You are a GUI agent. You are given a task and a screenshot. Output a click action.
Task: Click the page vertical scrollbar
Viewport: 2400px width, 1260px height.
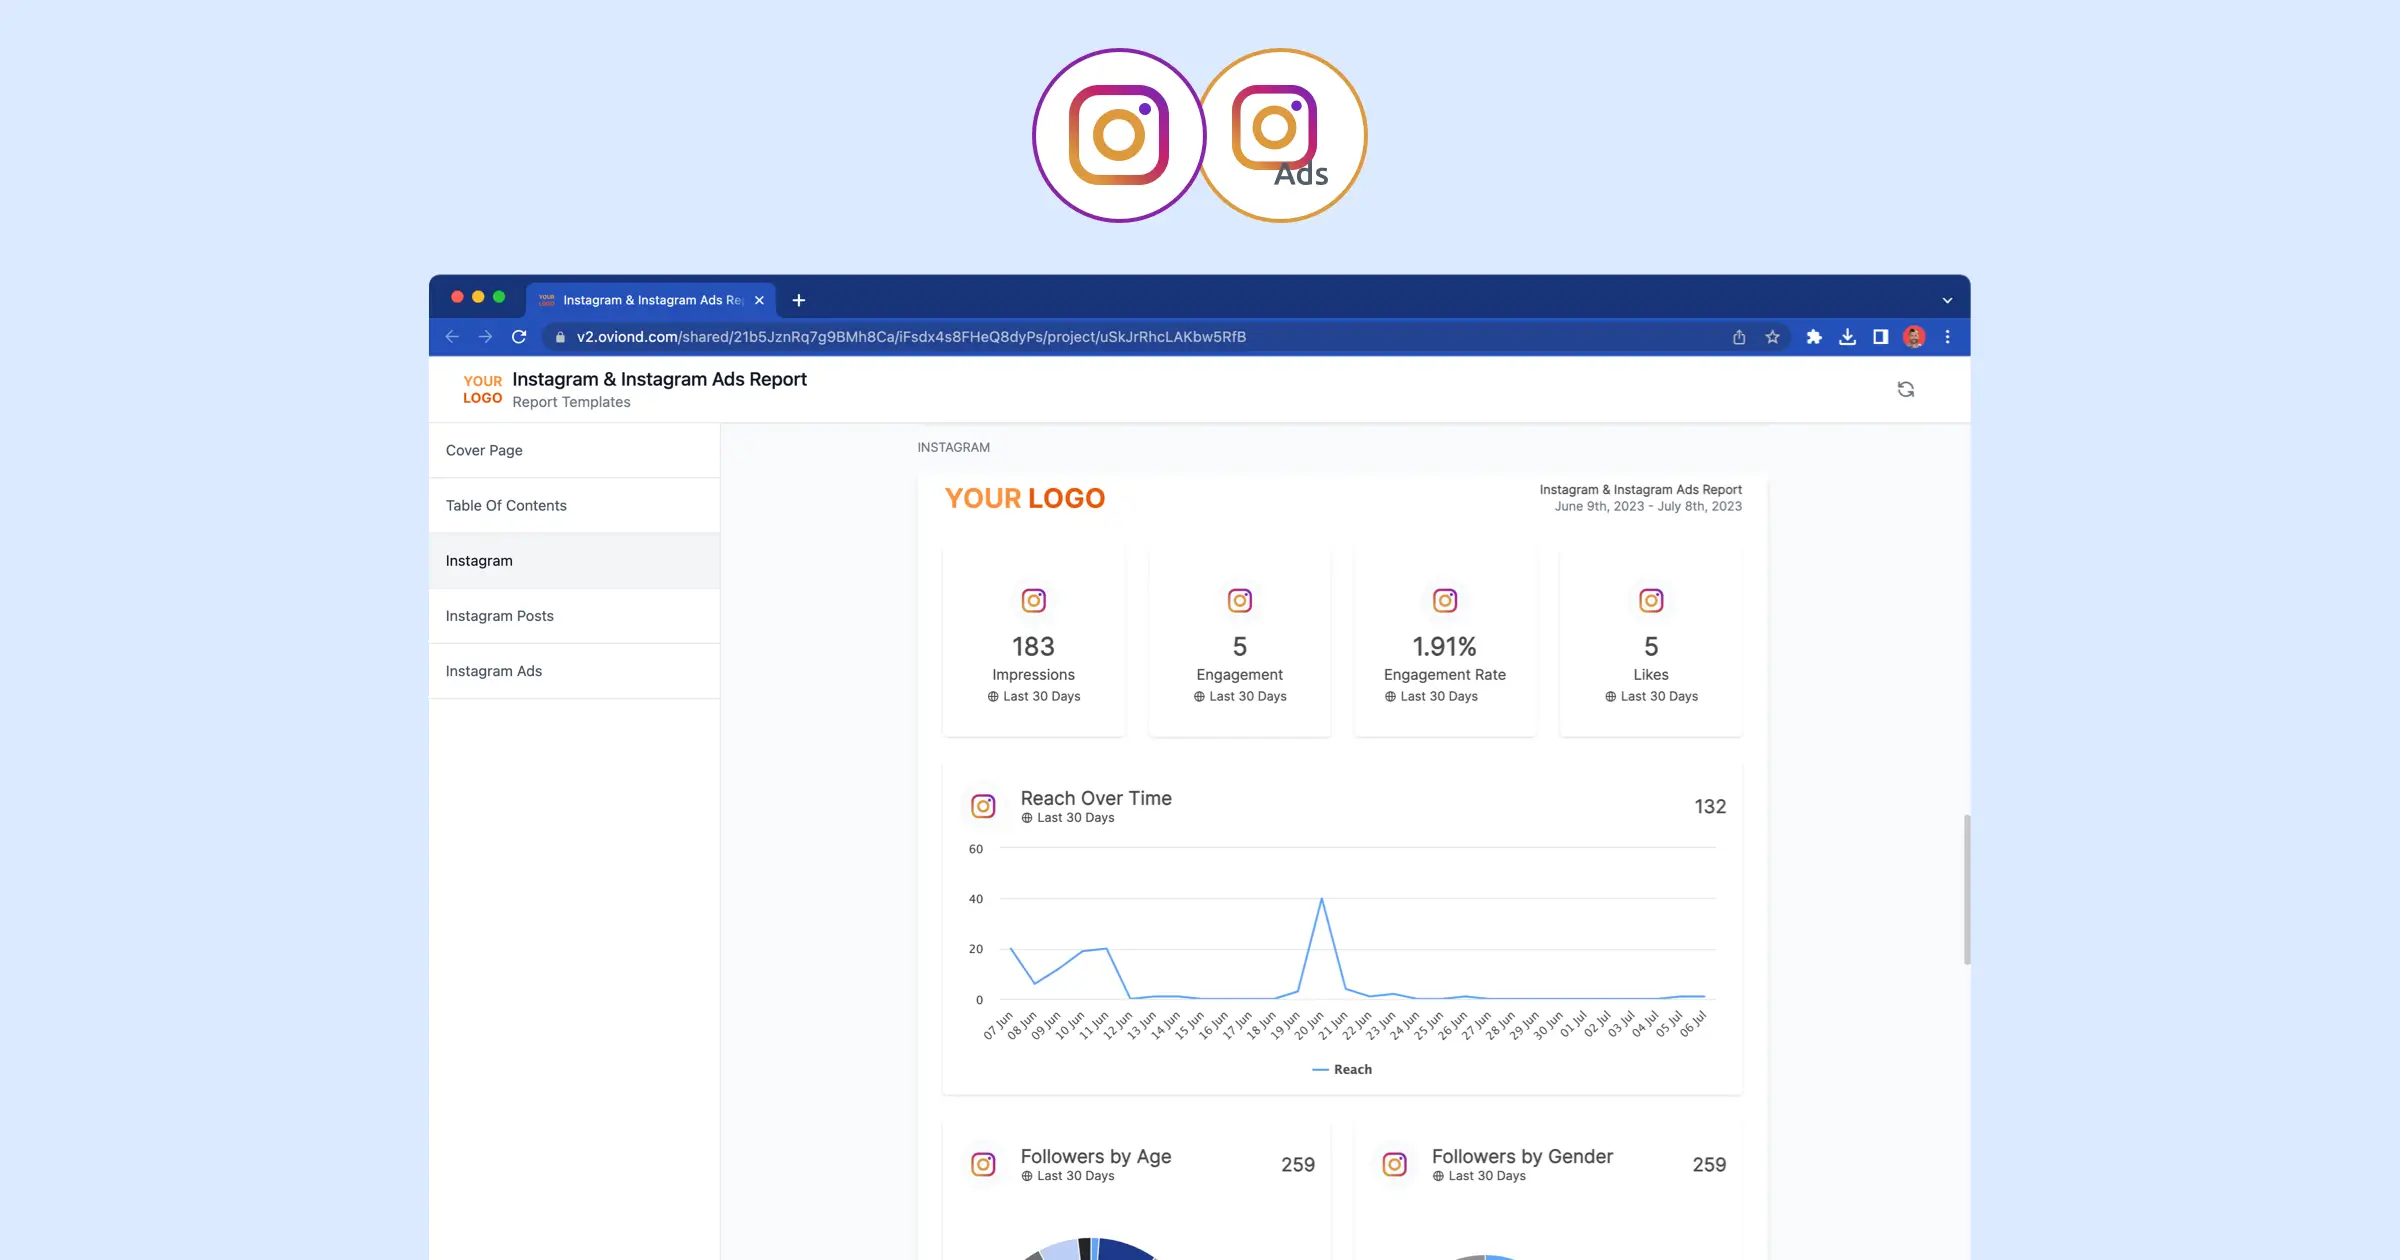click(x=1966, y=889)
